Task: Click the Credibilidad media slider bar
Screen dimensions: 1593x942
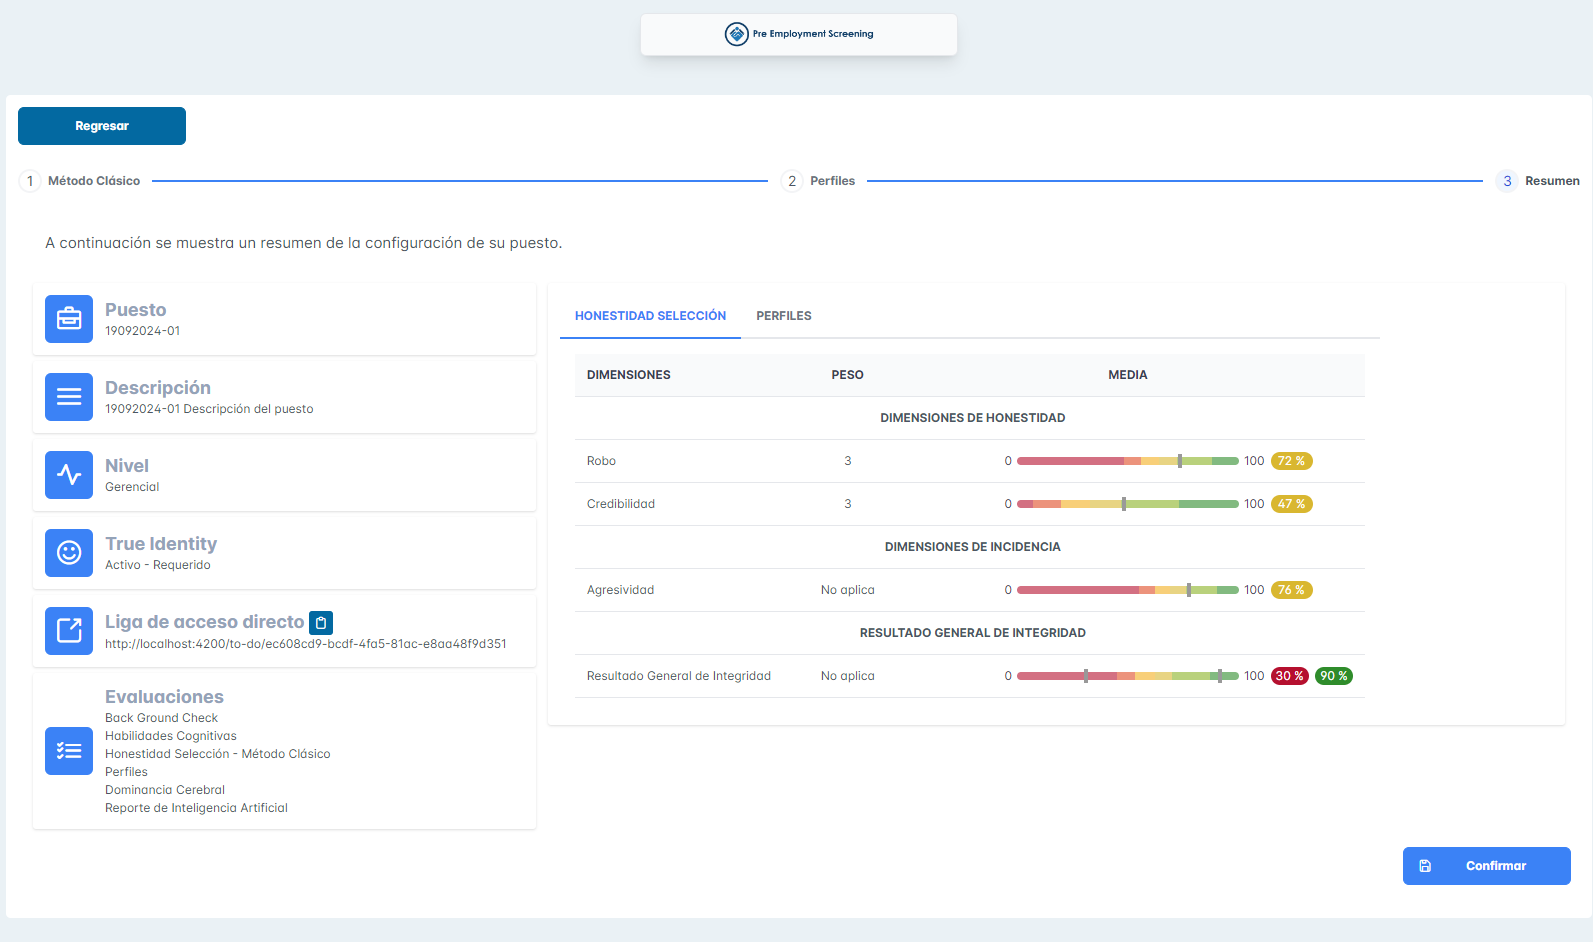Action: 1127,504
